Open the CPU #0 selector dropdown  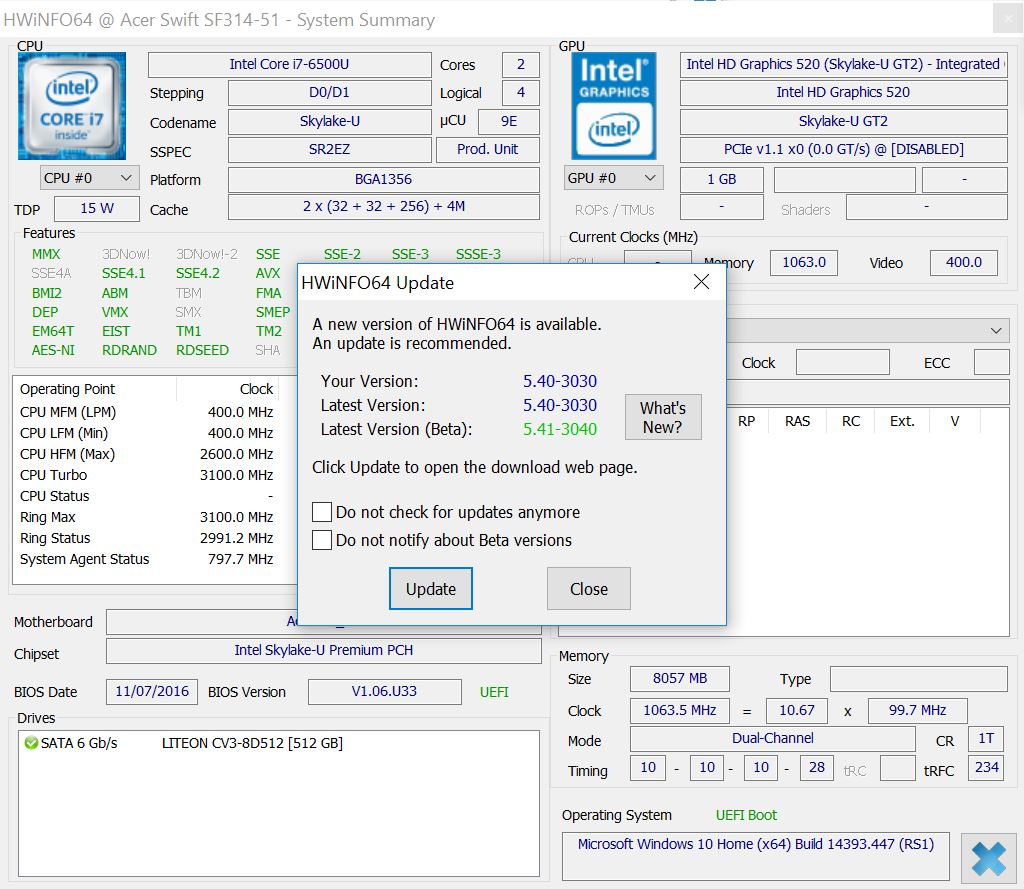click(89, 178)
